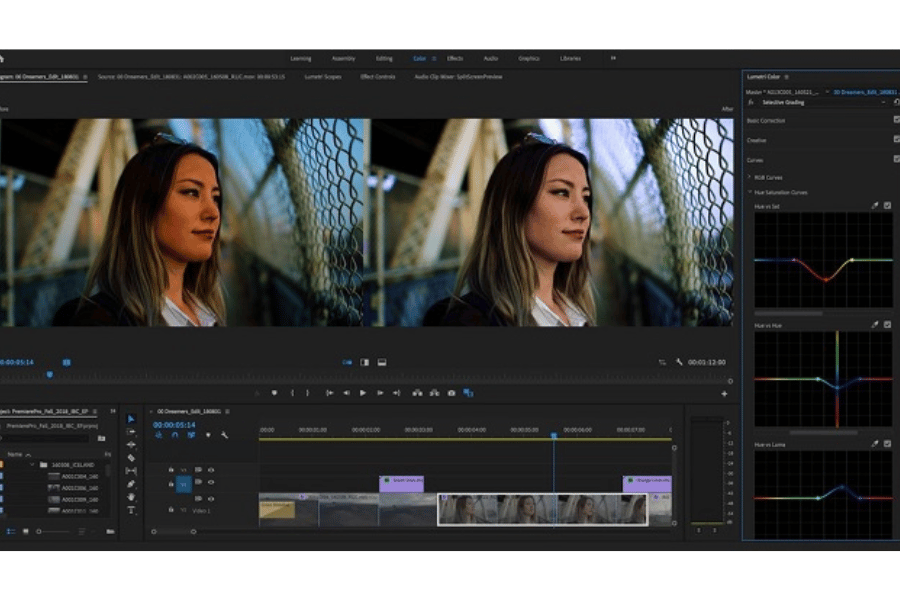Screen dimensions: 900x600
Task: Click the Curves section heading
Action: point(756,160)
